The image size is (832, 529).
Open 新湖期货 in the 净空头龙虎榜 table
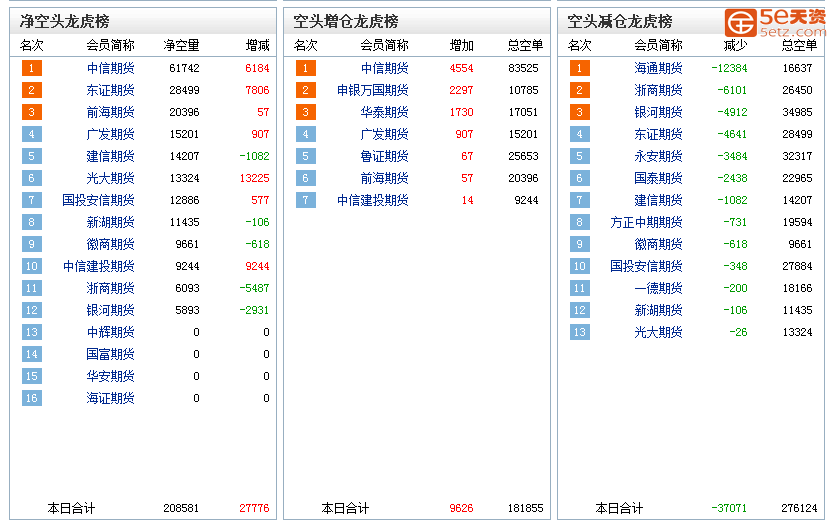pyautogui.click(x=110, y=222)
